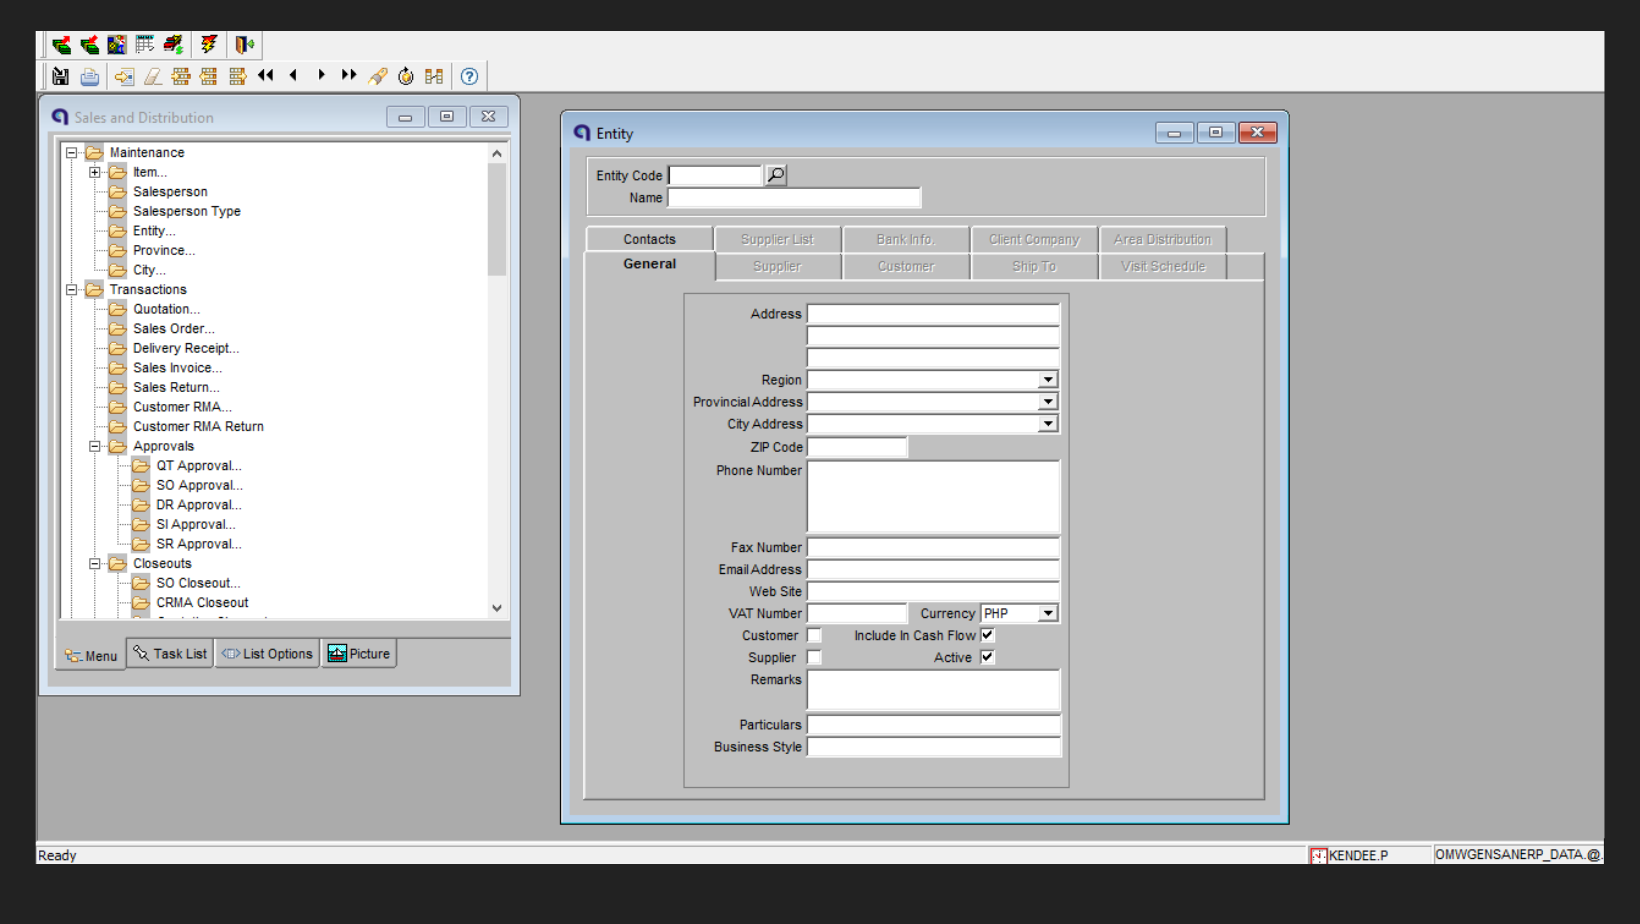Screen dimensions: 1640x924
Task: Click scroll down arrow in menu tree
Action: tap(497, 608)
